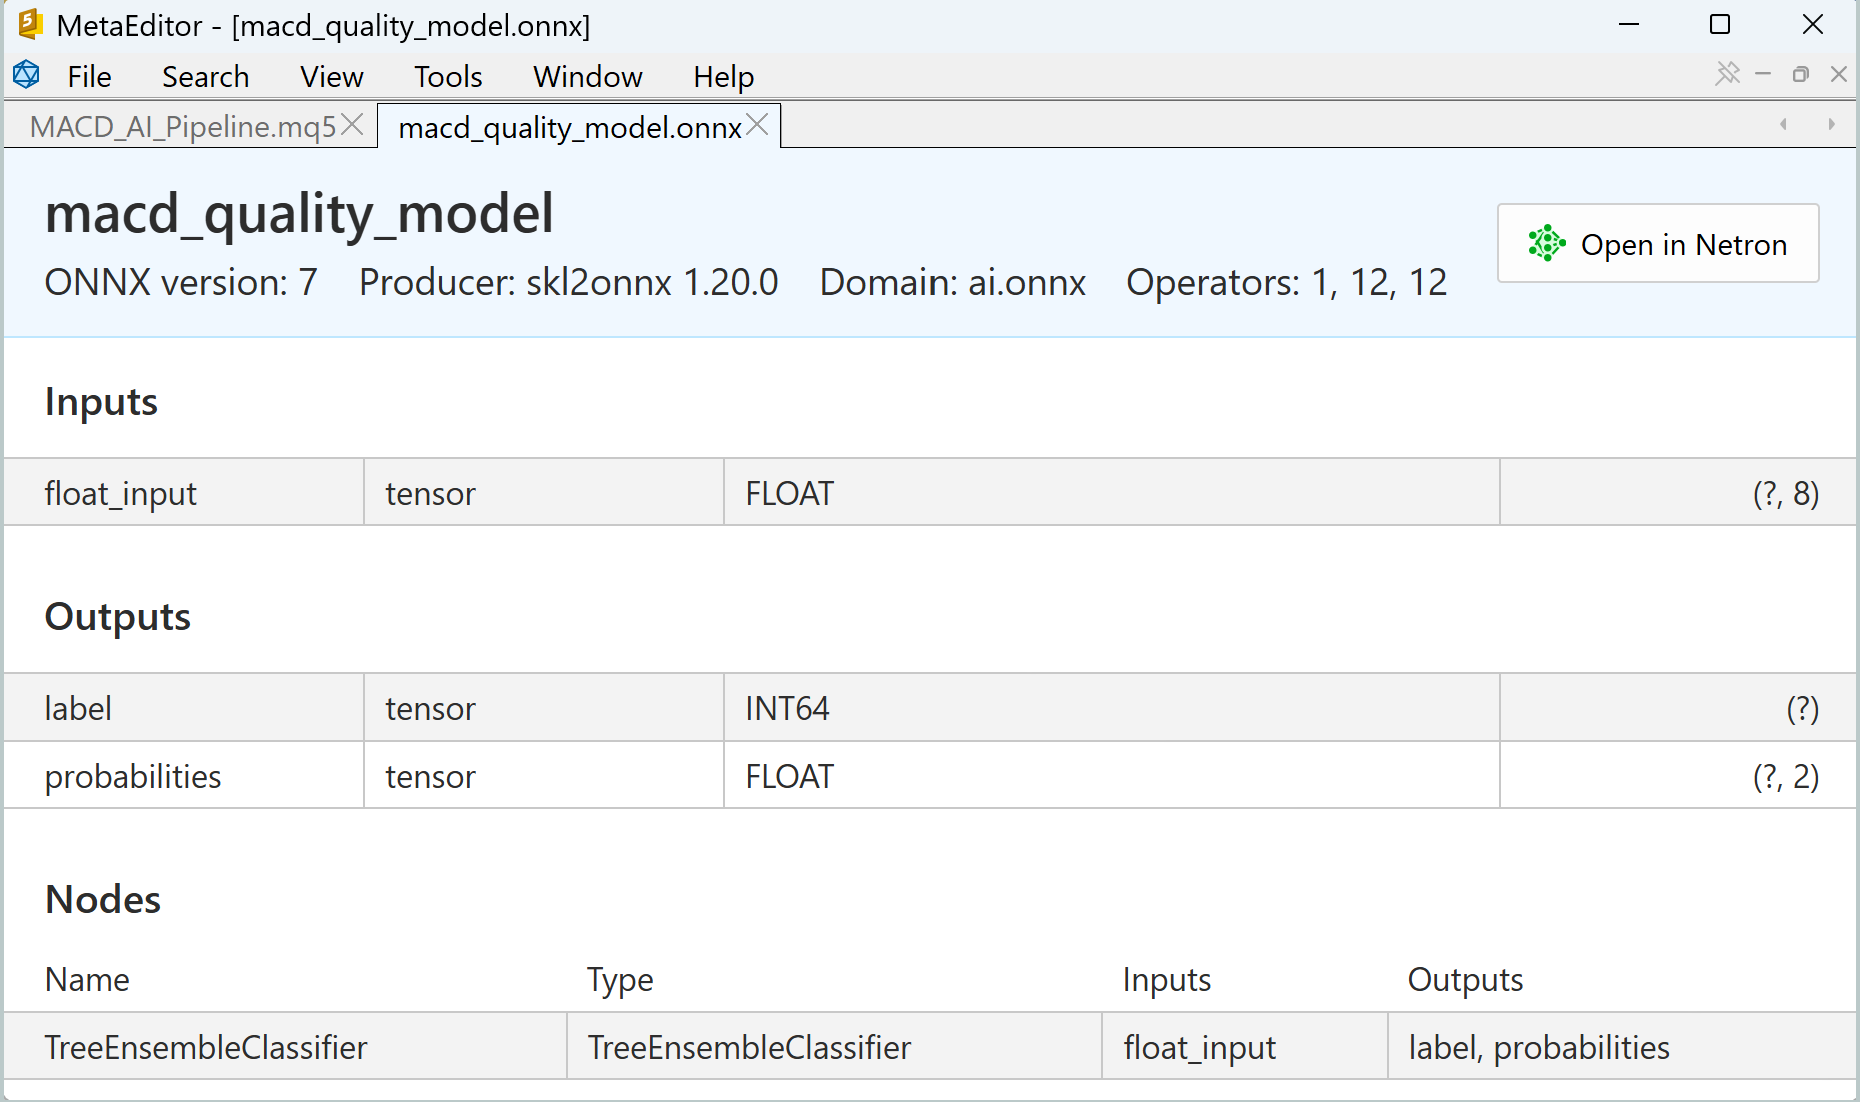Click the 'label, probabilities' Outputs cell
This screenshot has height=1102, width=1860.
[x=1622, y=1047]
